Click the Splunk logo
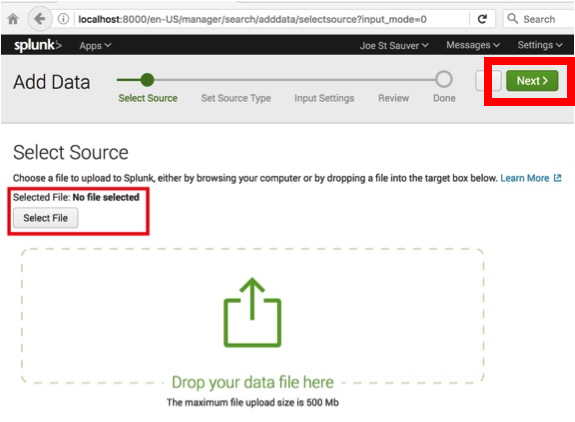 tap(37, 45)
